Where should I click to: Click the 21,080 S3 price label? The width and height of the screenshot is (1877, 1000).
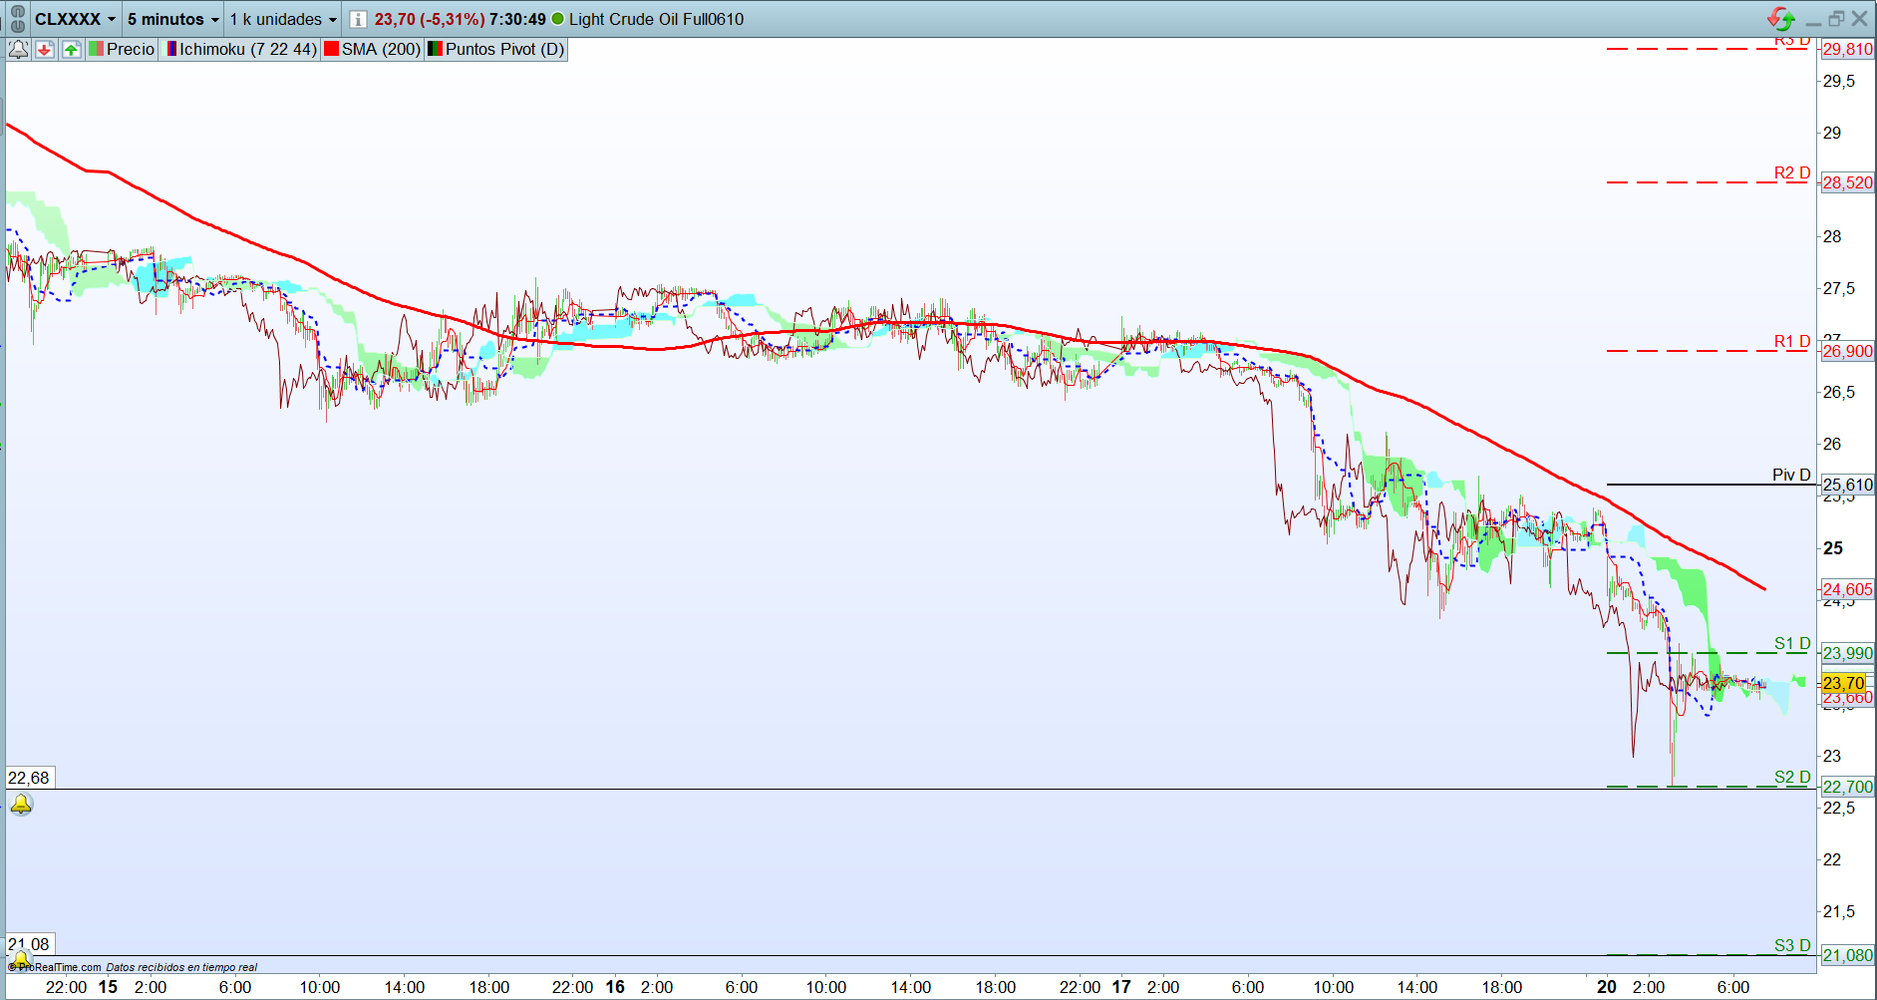click(1847, 955)
